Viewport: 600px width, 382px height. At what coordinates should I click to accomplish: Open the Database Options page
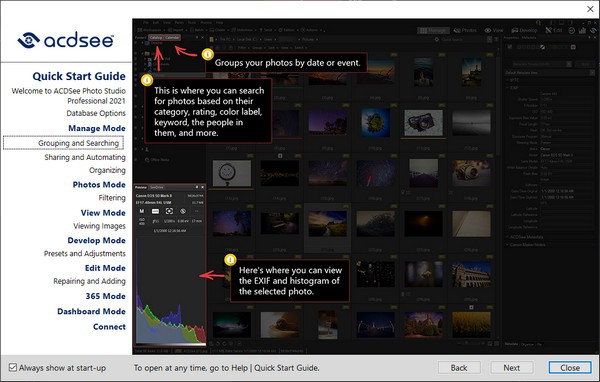click(96, 113)
